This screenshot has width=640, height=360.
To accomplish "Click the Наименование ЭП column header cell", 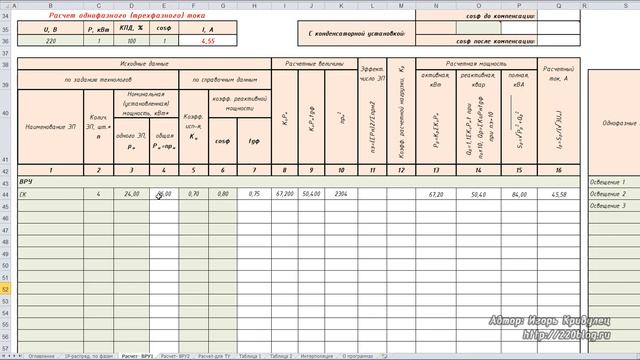I will 51,127.
